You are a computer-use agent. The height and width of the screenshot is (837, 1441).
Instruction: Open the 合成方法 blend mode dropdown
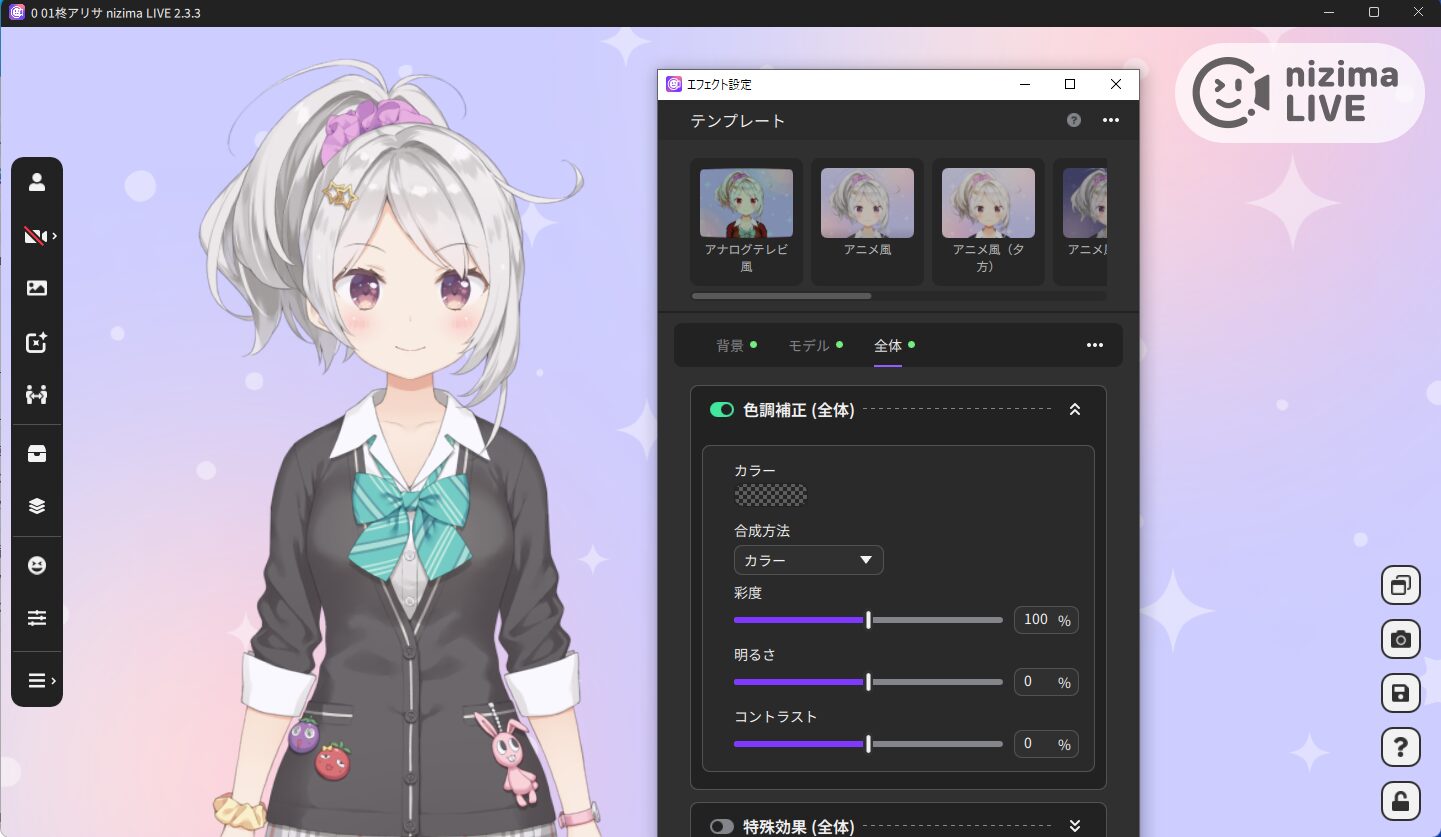[x=807, y=560]
